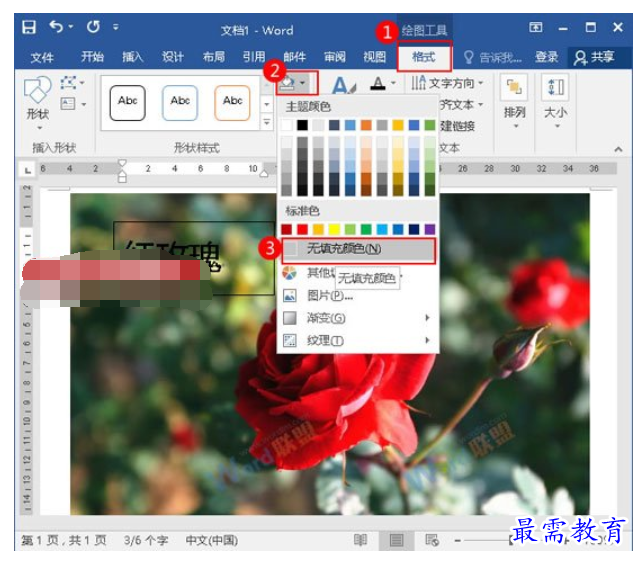Click the next-row arrow of shape styles gallery
This screenshot has height=562, width=634.
click(x=267, y=104)
